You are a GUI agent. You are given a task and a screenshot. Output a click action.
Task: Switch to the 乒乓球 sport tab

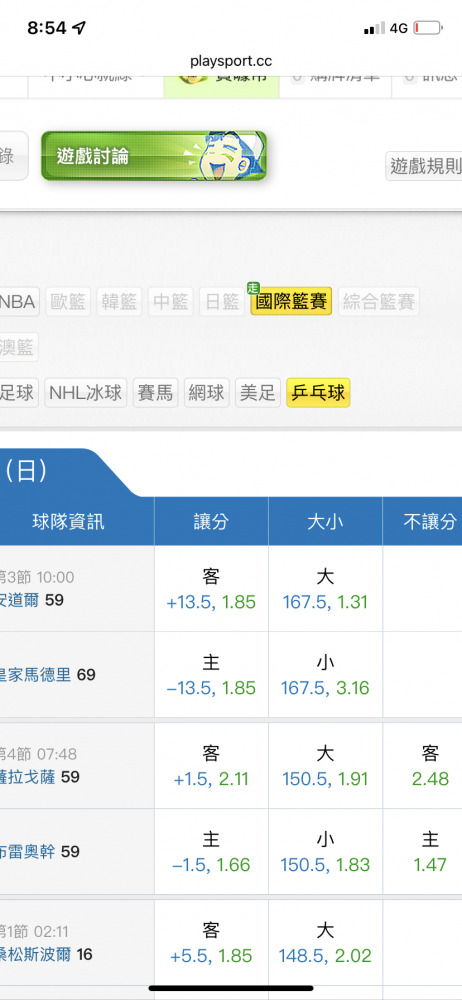pyautogui.click(x=318, y=393)
